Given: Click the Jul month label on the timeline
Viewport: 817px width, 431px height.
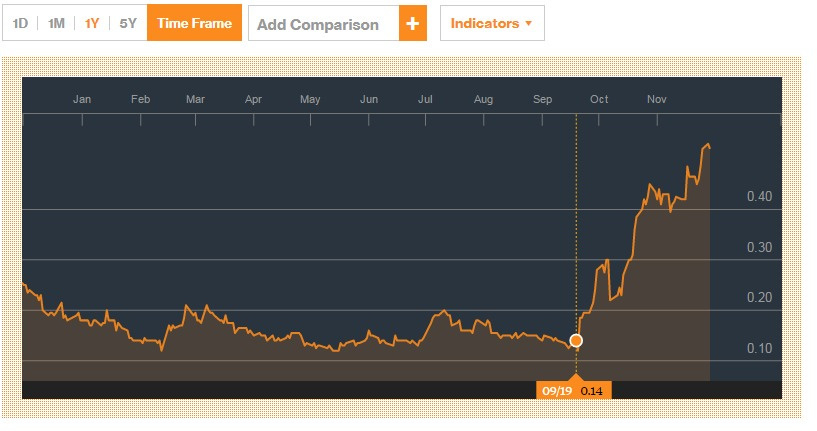Looking at the screenshot, I should pos(425,99).
